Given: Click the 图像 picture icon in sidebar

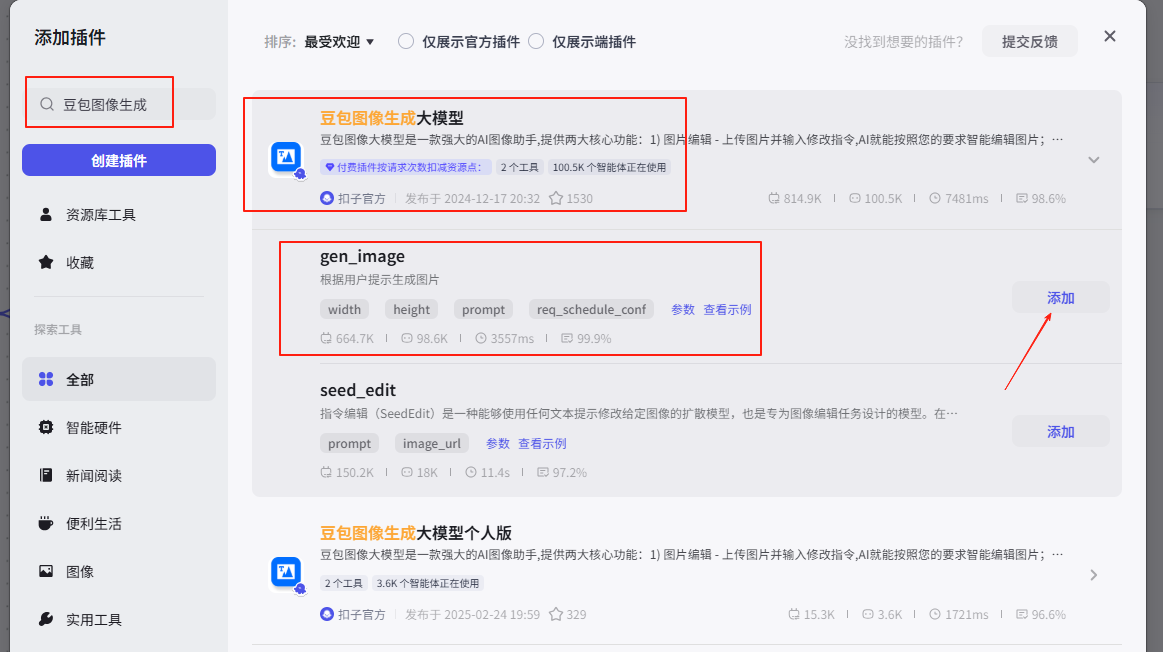Looking at the screenshot, I should click(46, 571).
